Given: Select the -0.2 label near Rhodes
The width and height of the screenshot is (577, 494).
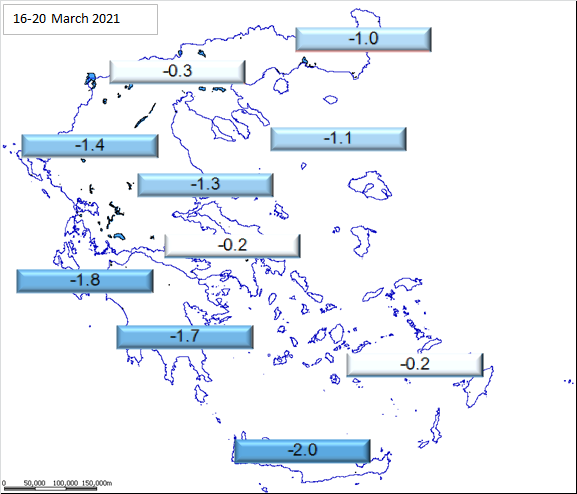Looking at the screenshot, I should click(x=415, y=365).
